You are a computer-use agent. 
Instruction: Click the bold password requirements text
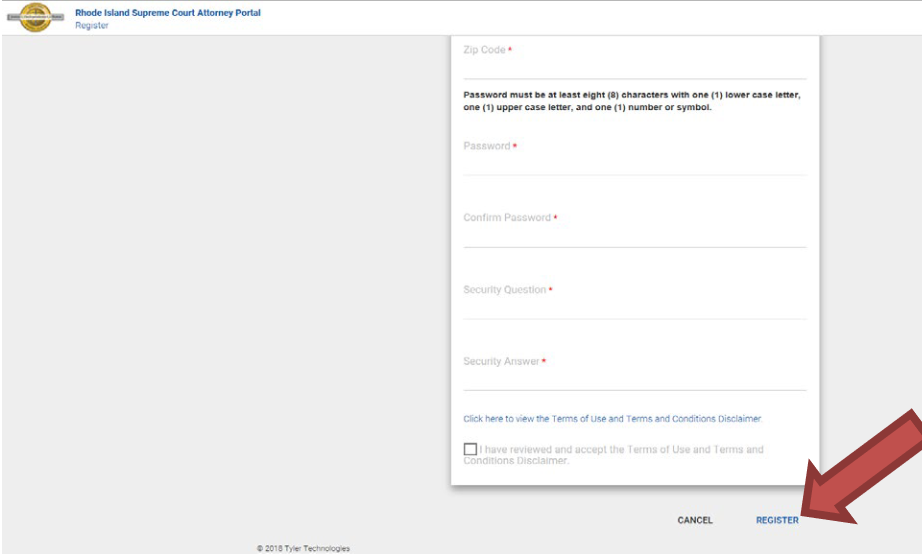(632, 101)
